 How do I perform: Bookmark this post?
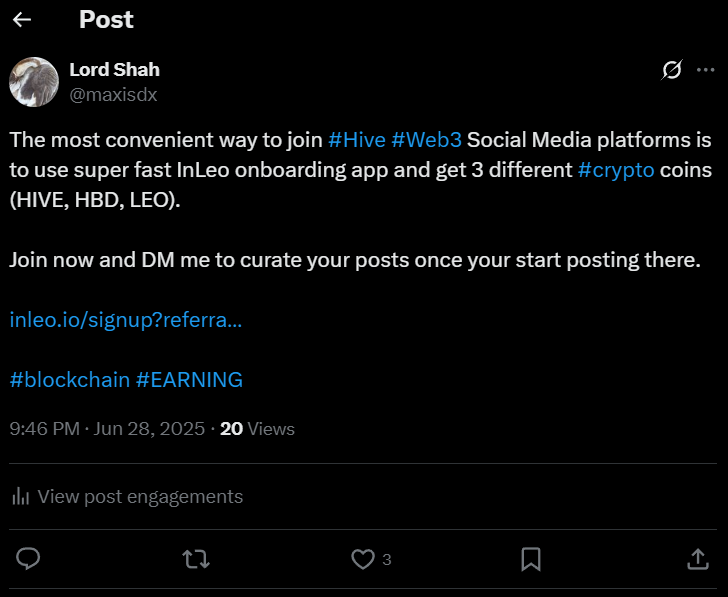pyautogui.click(x=531, y=559)
